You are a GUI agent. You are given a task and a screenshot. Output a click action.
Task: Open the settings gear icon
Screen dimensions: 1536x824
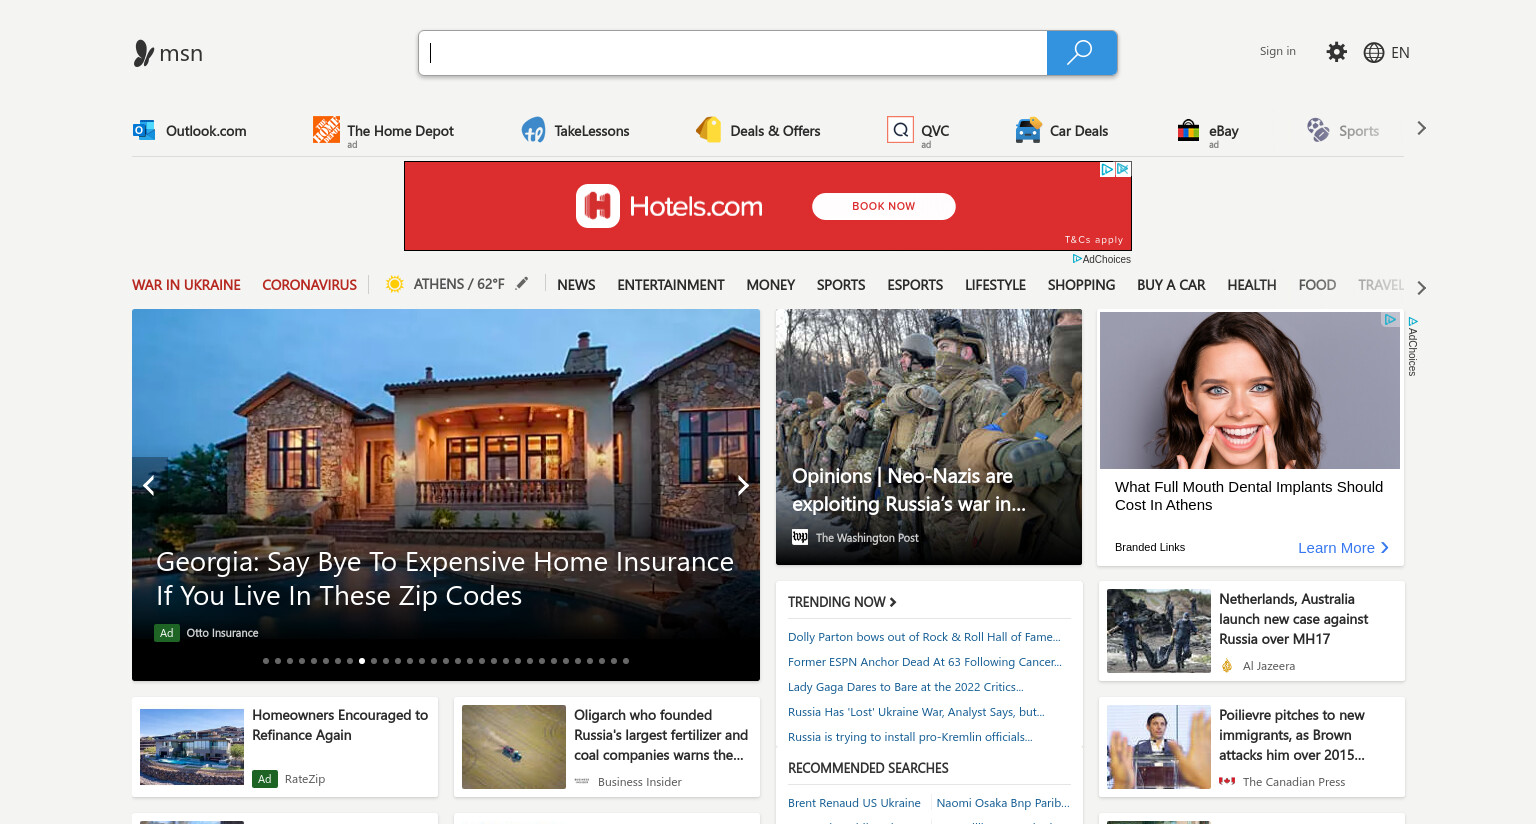click(x=1336, y=52)
